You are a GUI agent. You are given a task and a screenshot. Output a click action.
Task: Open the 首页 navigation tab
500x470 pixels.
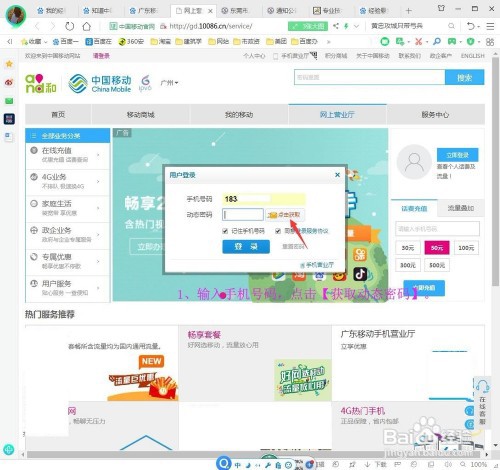point(58,114)
